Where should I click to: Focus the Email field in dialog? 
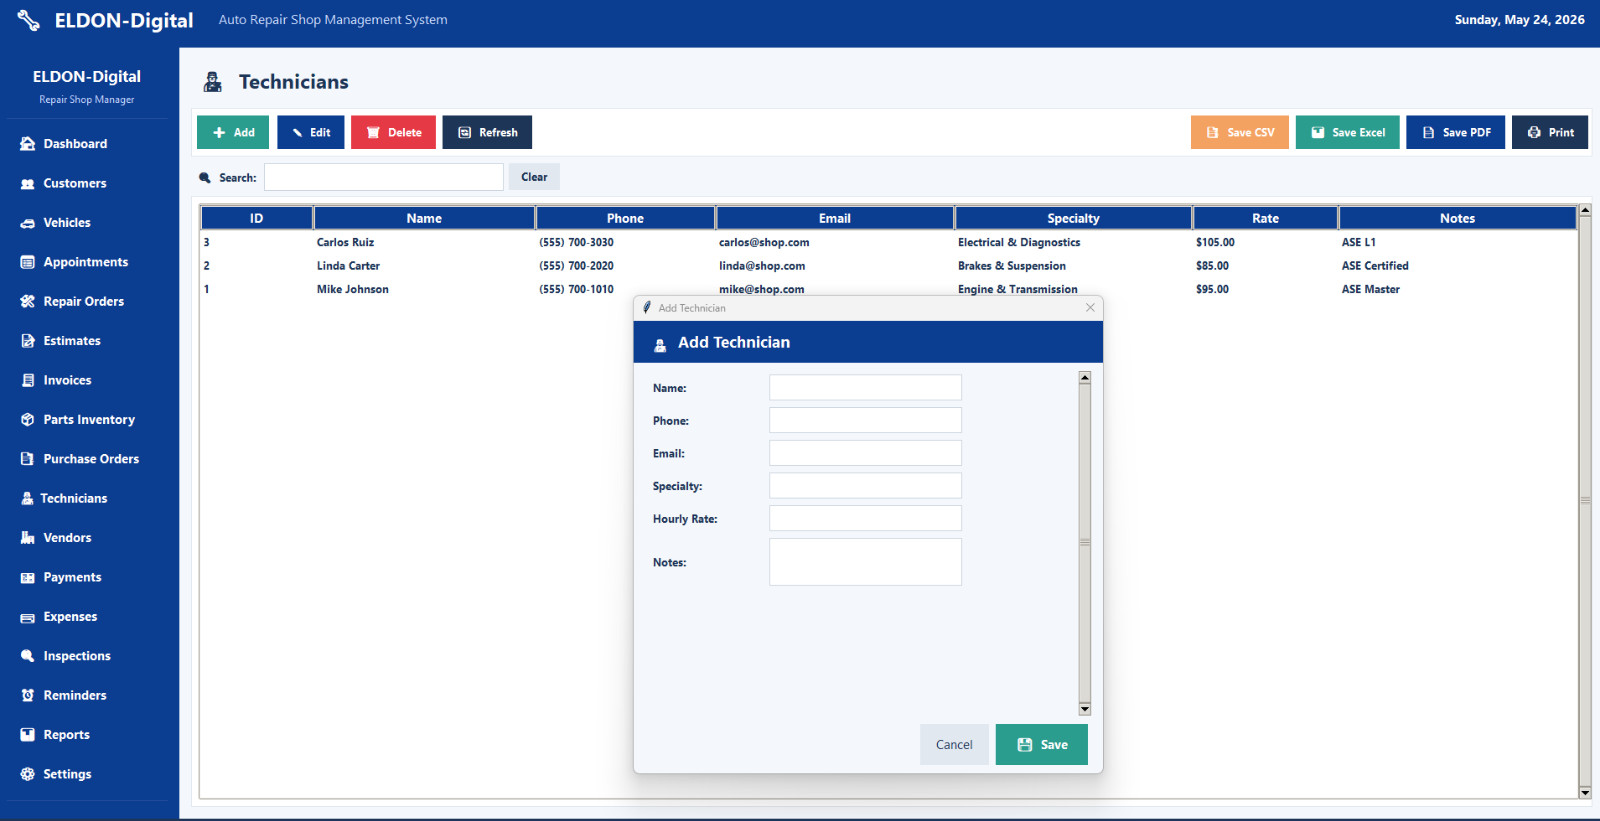point(865,453)
